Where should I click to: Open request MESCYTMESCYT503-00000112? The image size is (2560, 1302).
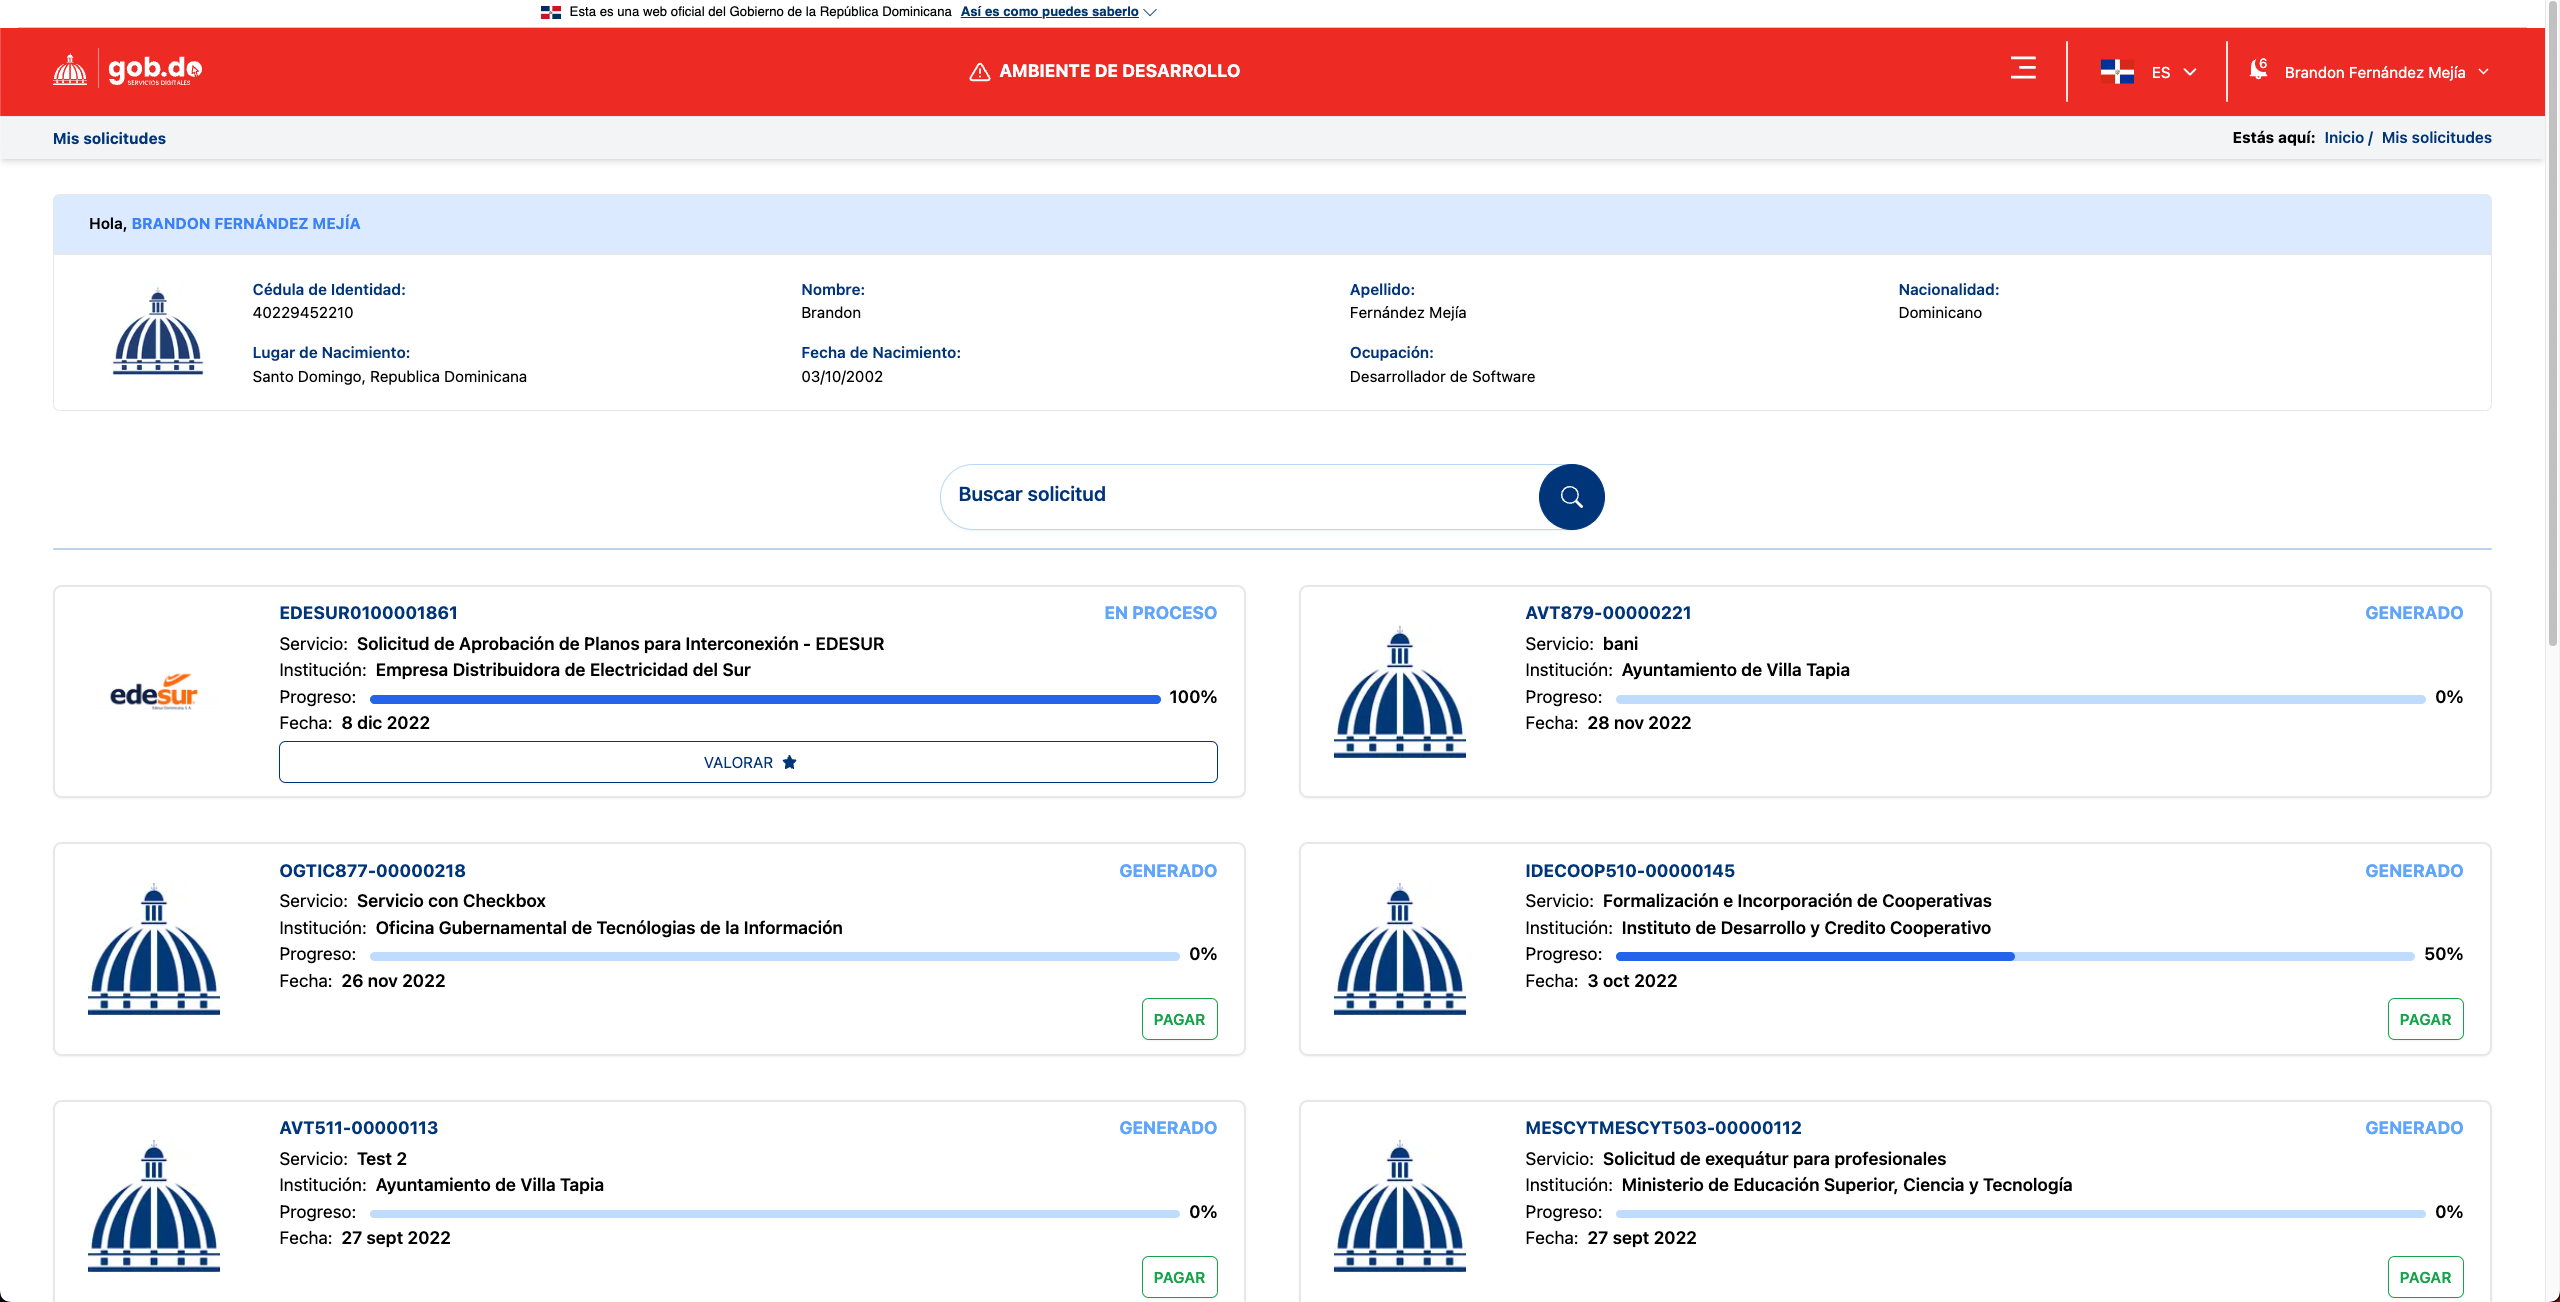[x=1663, y=1128]
